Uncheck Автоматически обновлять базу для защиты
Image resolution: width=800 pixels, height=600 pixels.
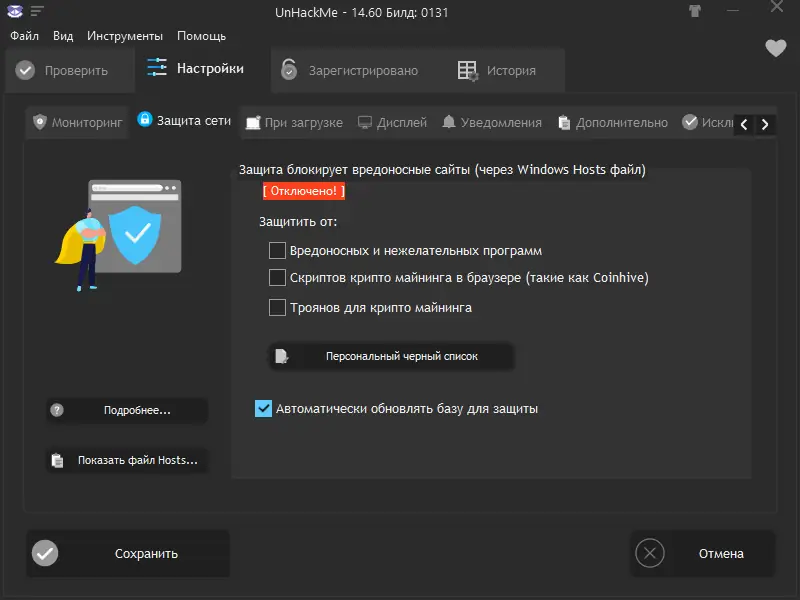coord(263,409)
